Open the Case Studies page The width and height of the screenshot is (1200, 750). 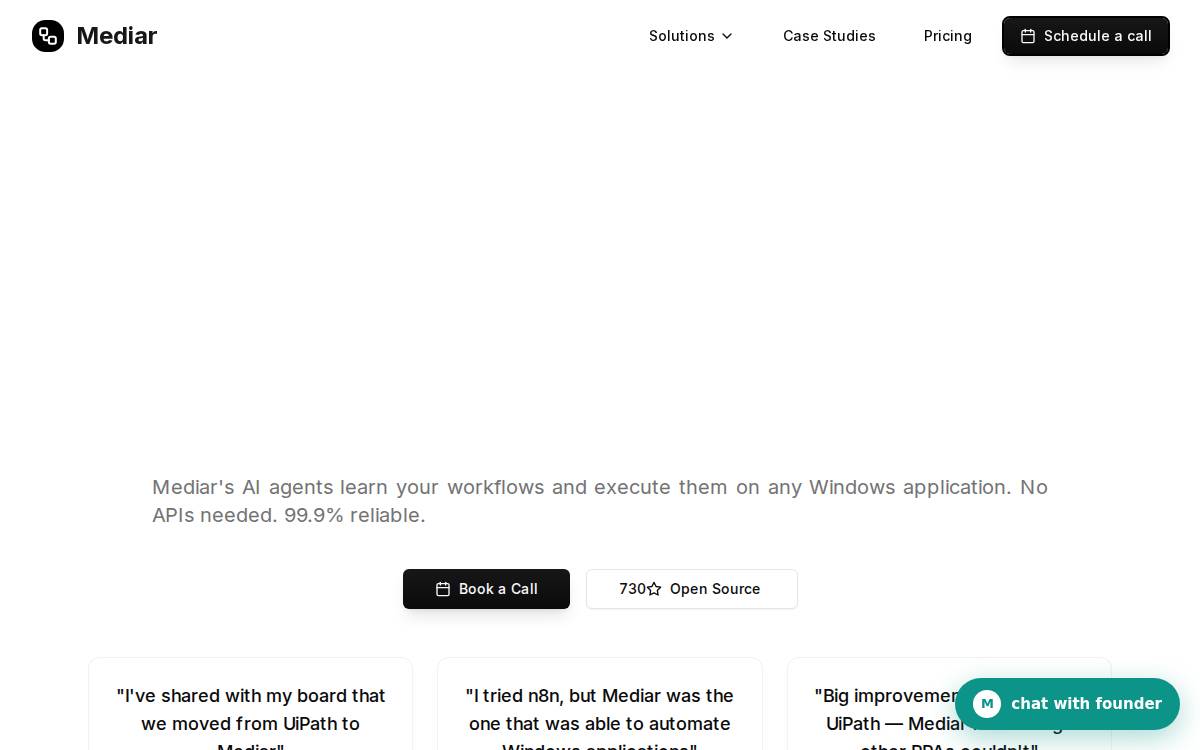[829, 36]
